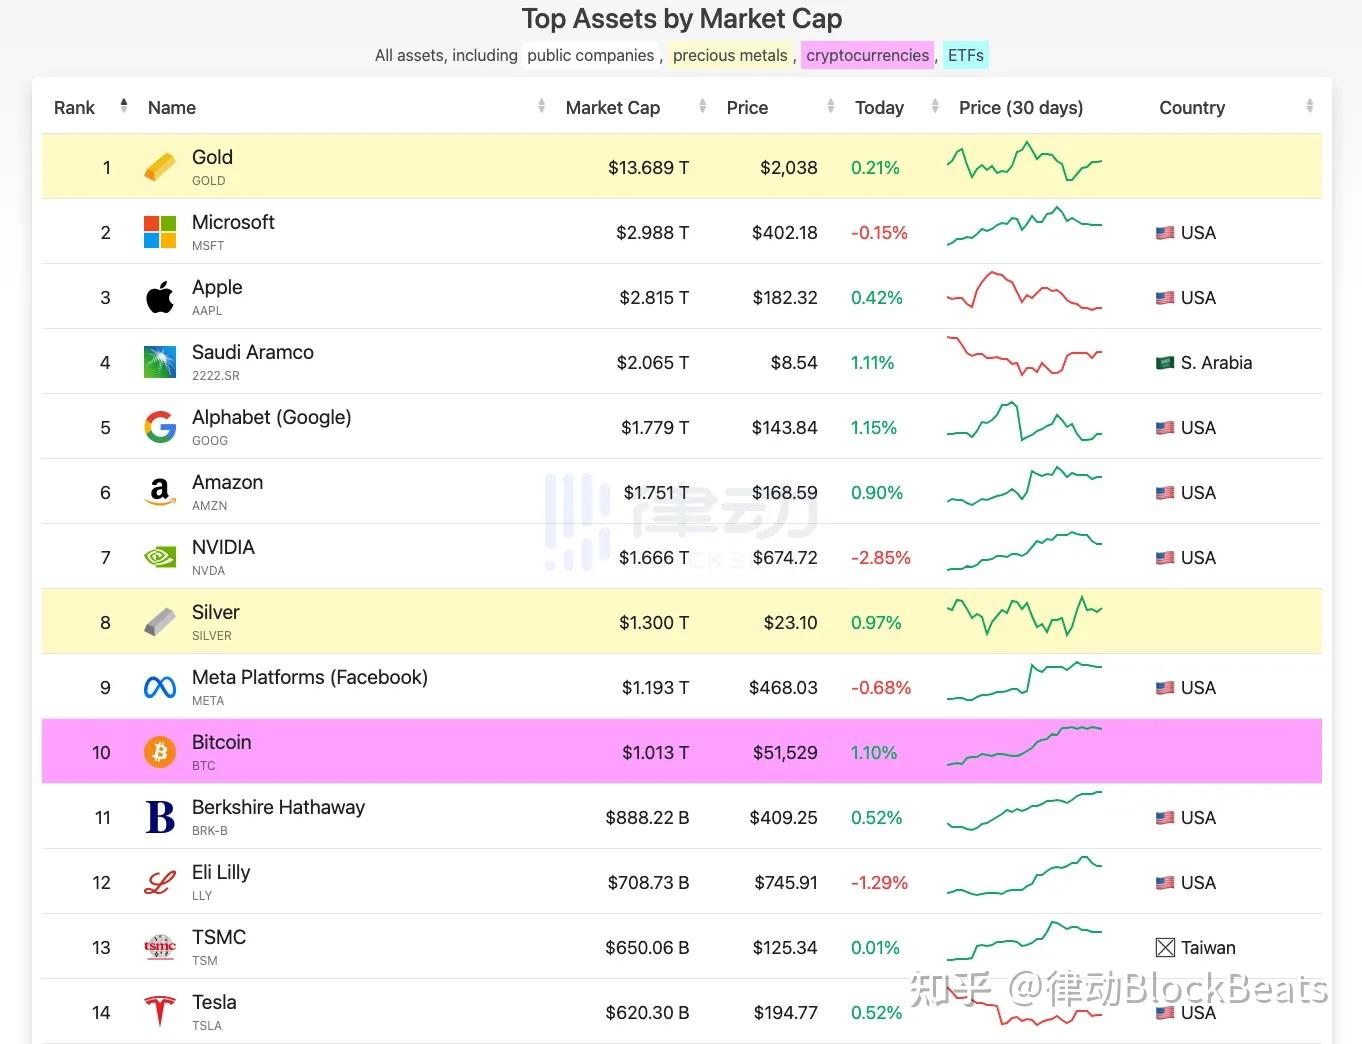Sort by Price column arrows
Image resolution: width=1362 pixels, height=1044 pixels.
830,105
